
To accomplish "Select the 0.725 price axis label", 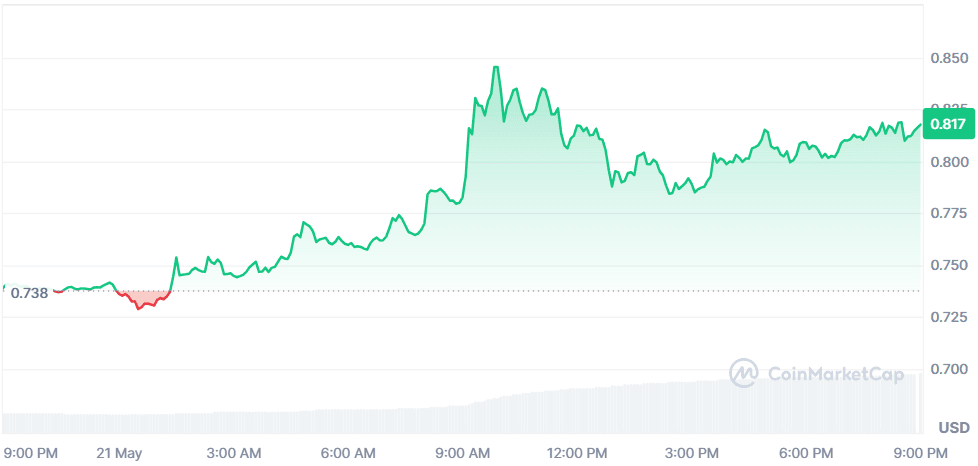I will [947, 318].
